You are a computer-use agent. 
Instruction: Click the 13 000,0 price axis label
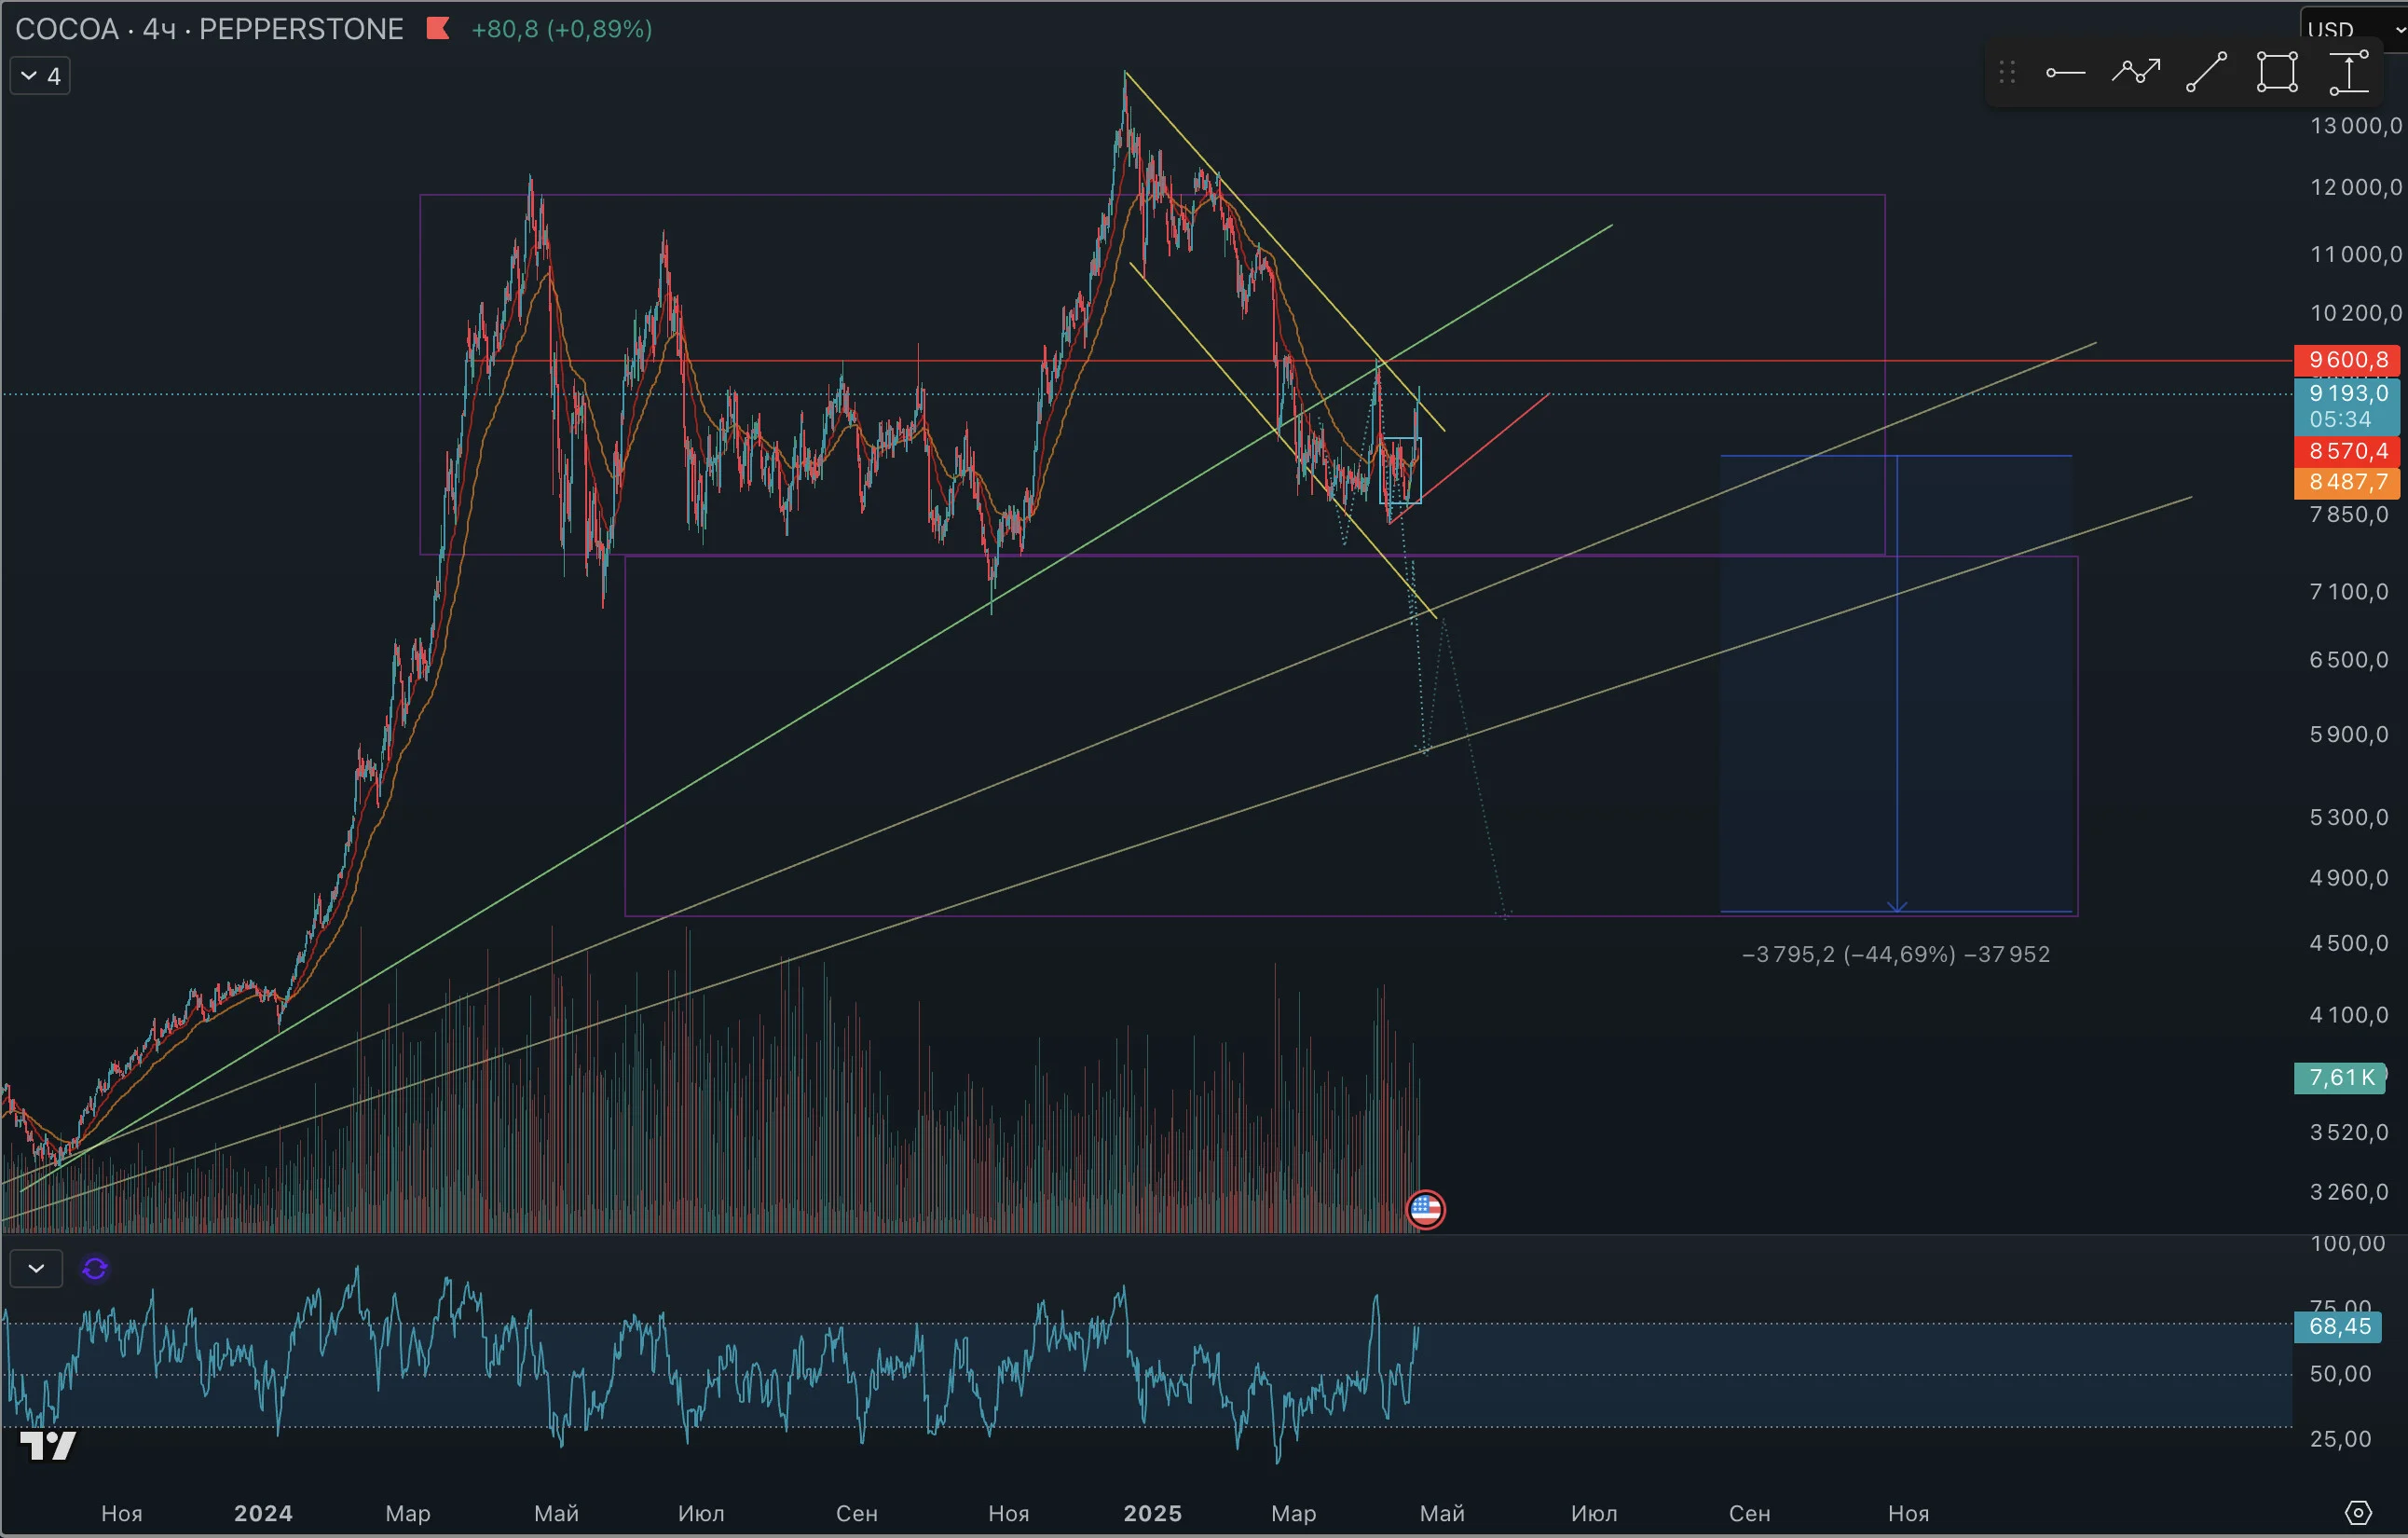2355,125
